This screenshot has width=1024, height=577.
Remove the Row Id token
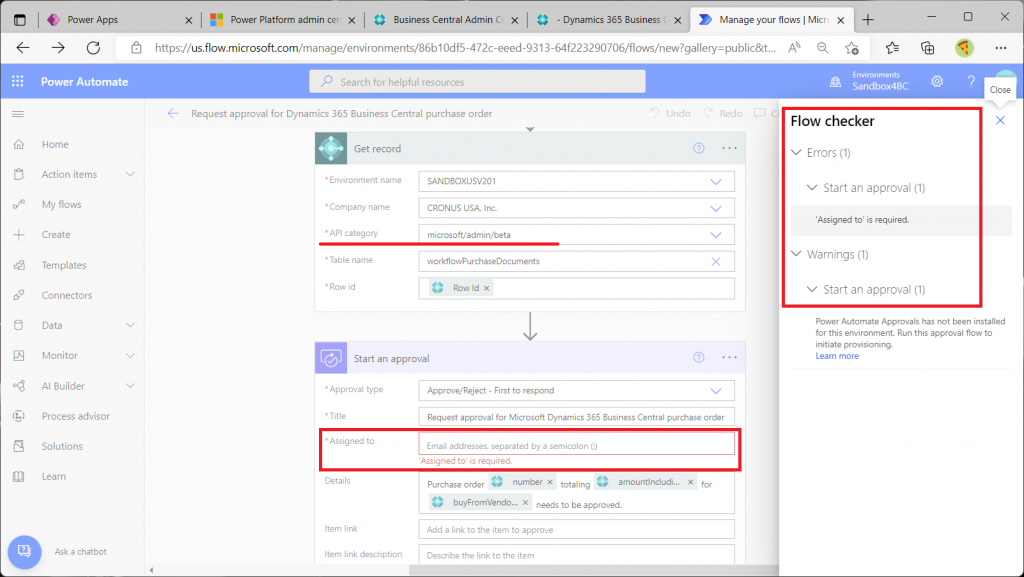tap(487, 288)
